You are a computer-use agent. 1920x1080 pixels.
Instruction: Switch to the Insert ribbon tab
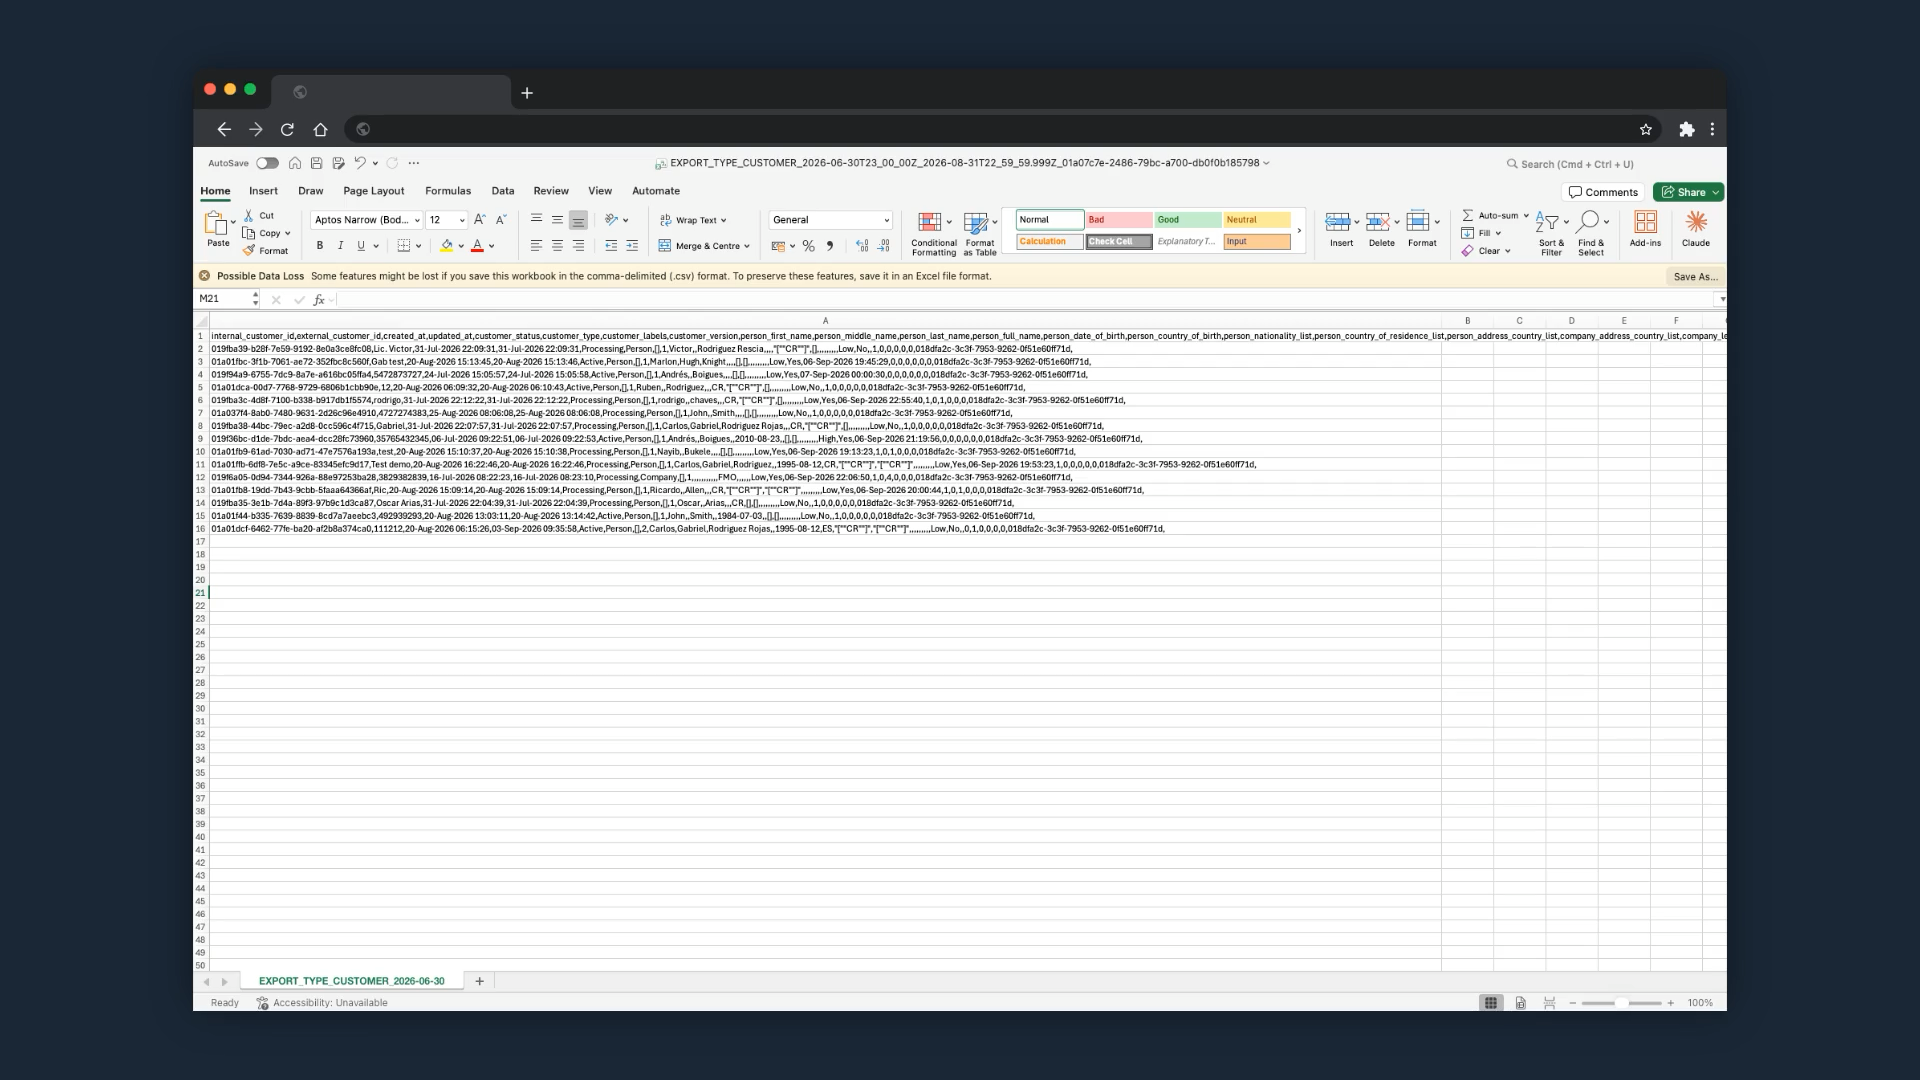[x=263, y=191]
